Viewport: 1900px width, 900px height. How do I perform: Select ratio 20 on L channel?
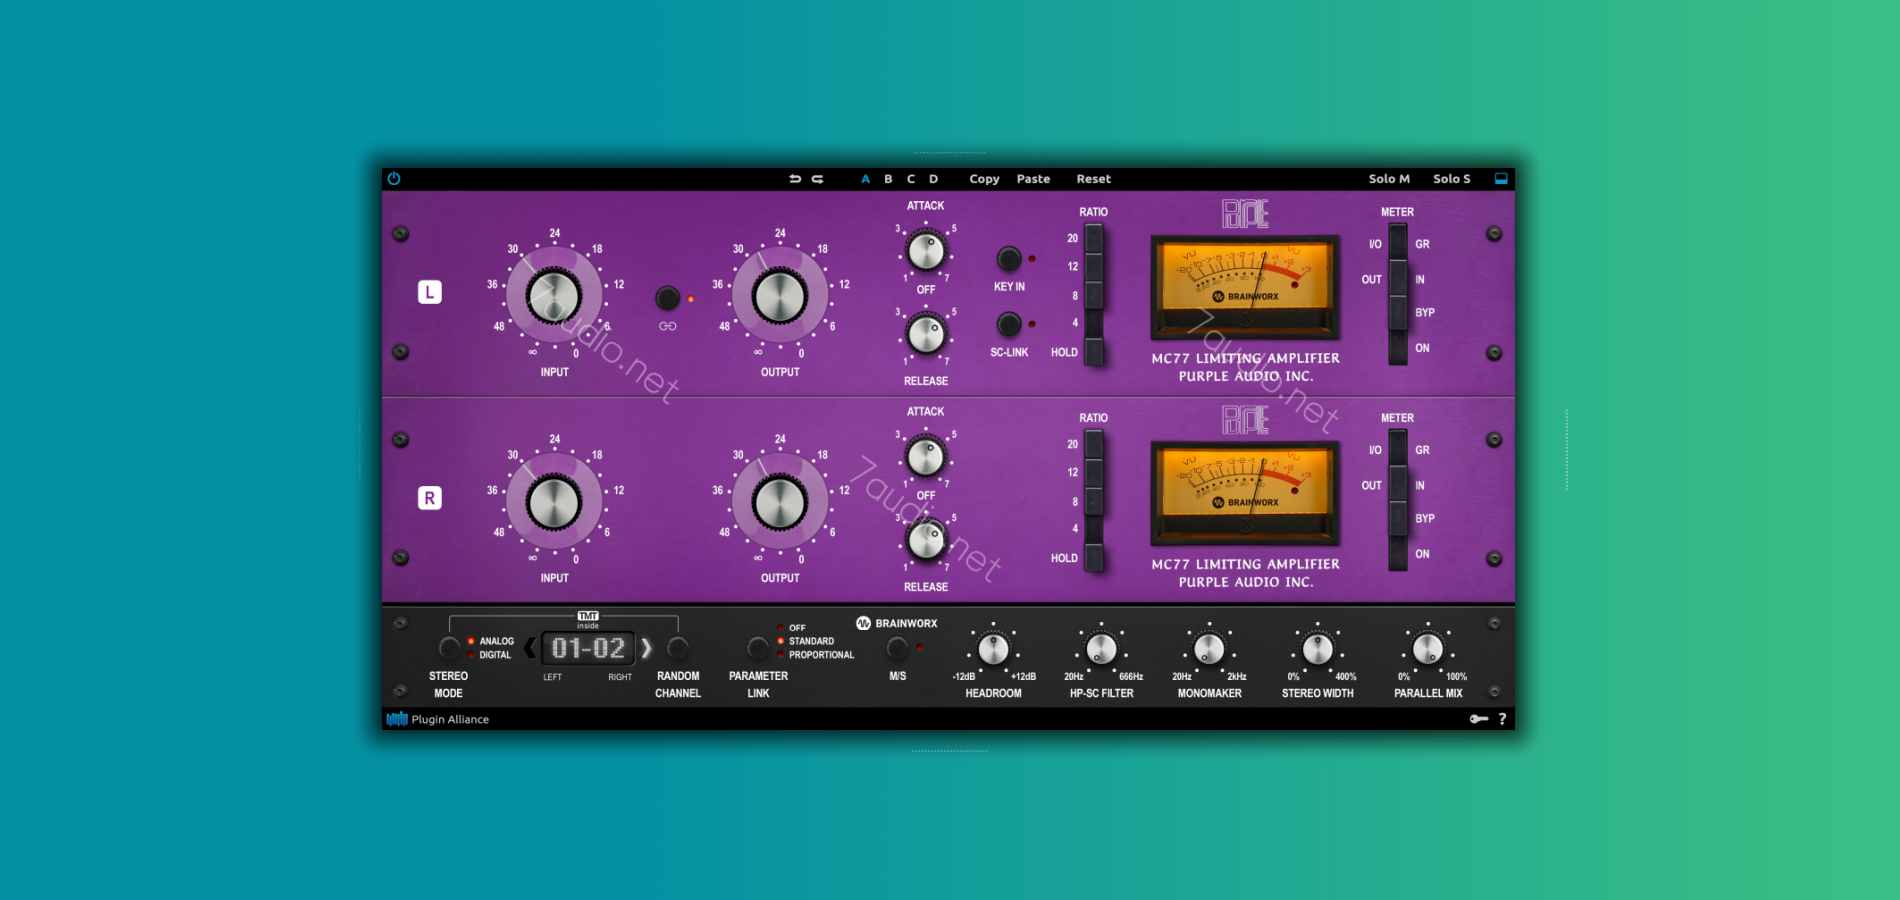pyautogui.click(x=1094, y=239)
